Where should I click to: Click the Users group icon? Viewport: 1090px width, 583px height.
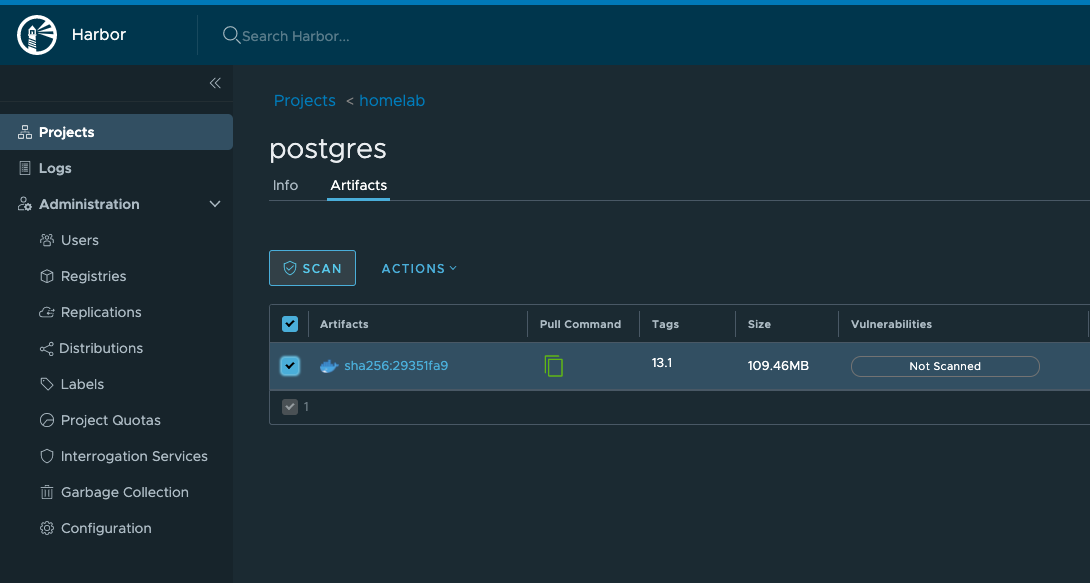(x=47, y=240)
